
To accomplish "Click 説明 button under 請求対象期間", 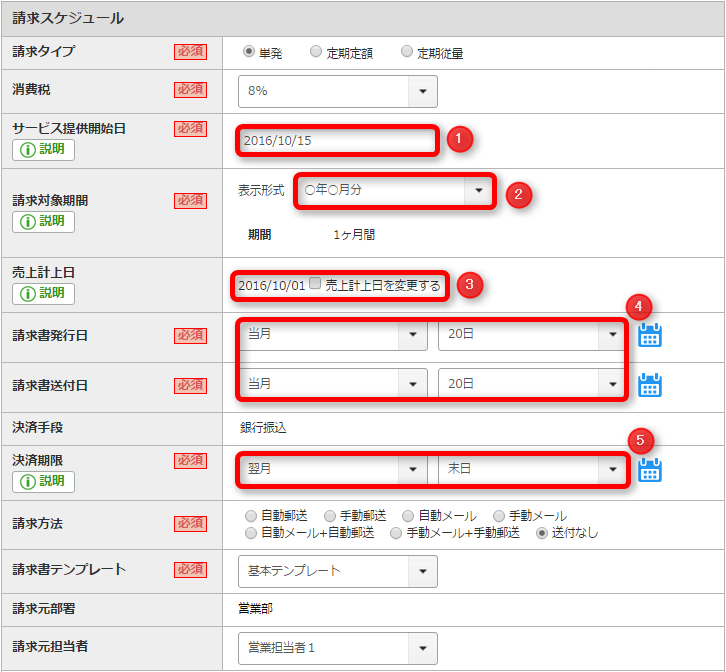I will pos(43,221).
